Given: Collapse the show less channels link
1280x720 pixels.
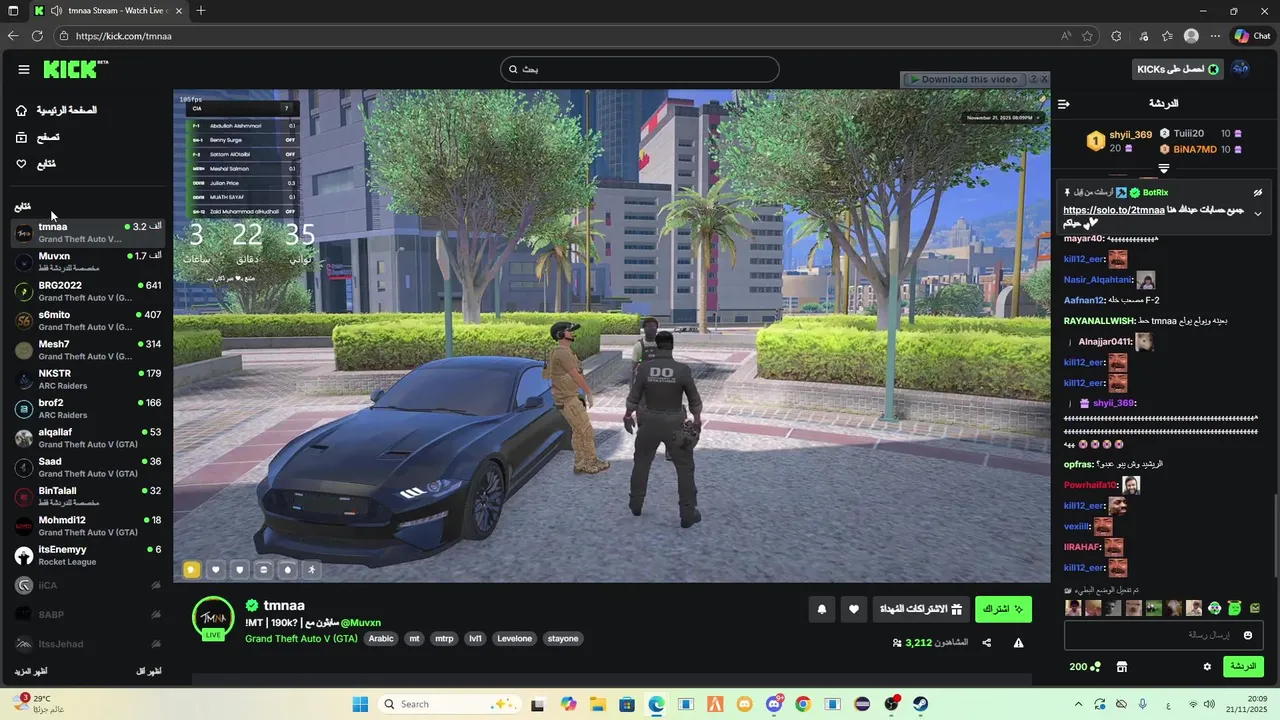Looking at the screenshot, I should coord(148,671).
